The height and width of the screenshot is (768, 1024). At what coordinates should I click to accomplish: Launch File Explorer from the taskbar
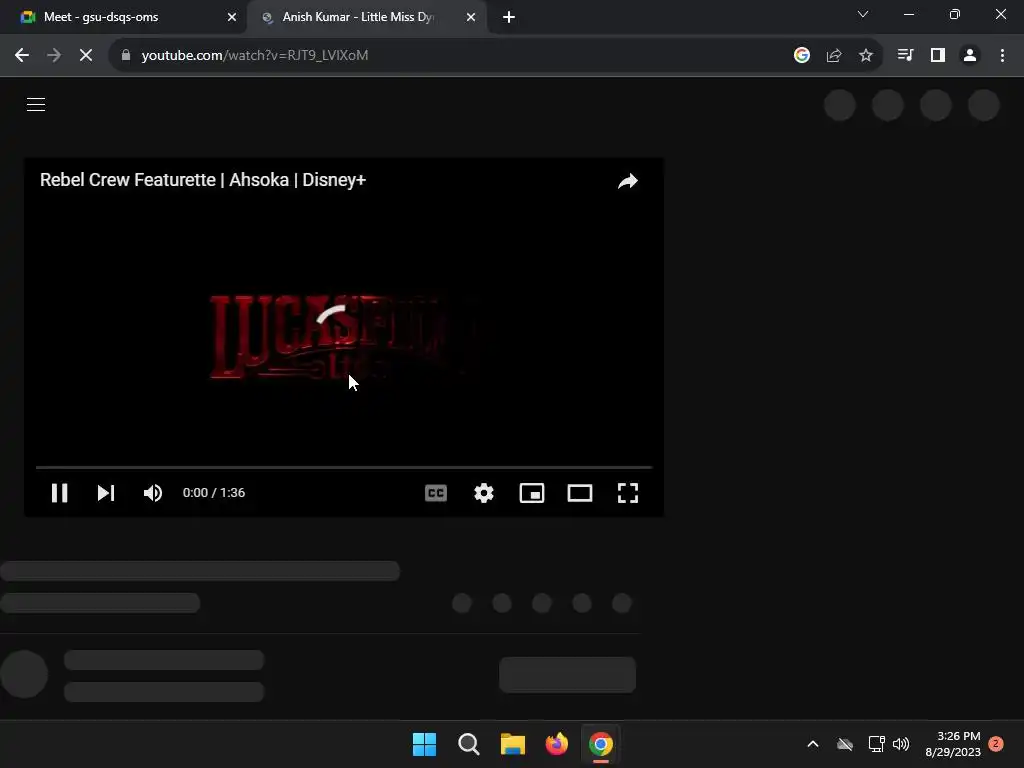click(513, 744)
